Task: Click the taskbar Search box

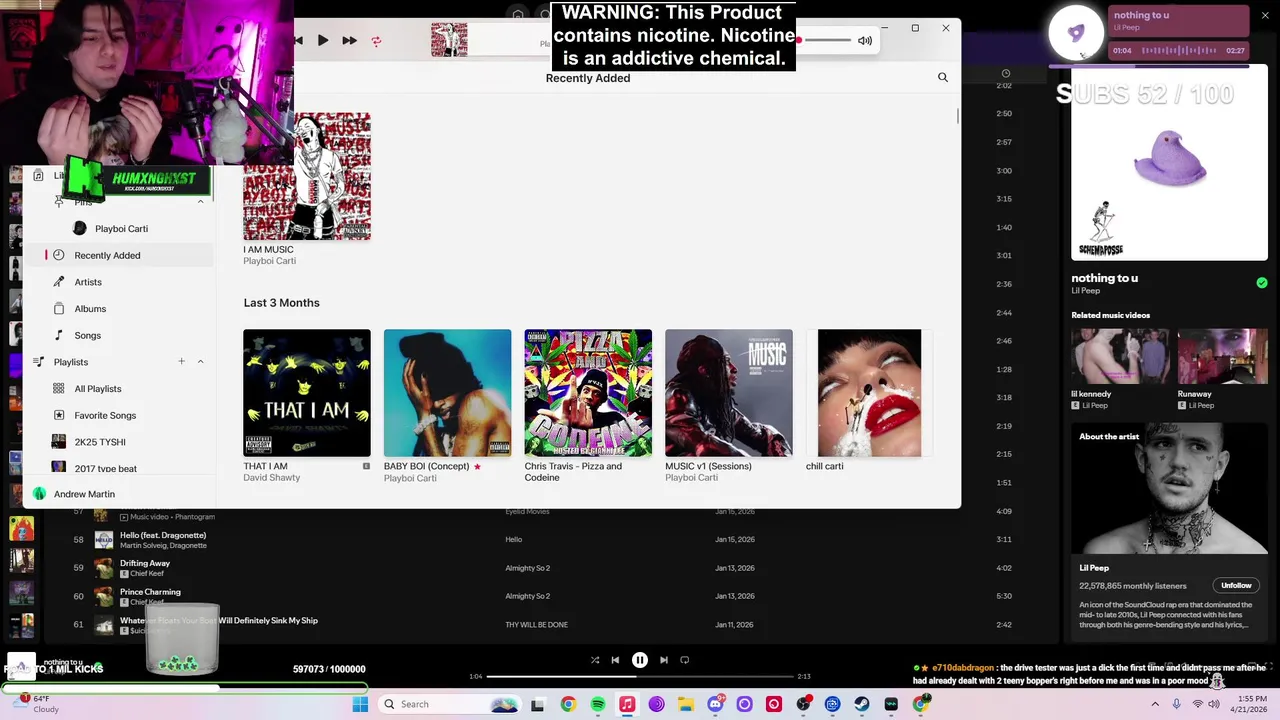Action: click(x=448, y=704)
